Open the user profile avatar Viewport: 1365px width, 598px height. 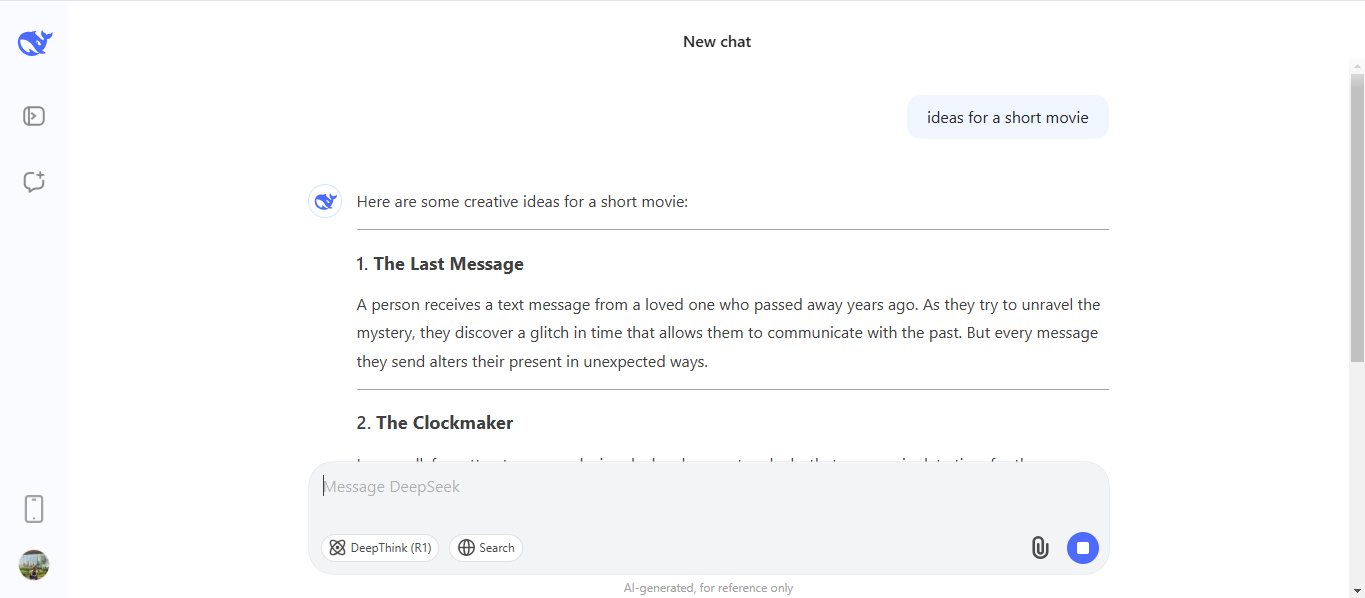click(34, 565)
